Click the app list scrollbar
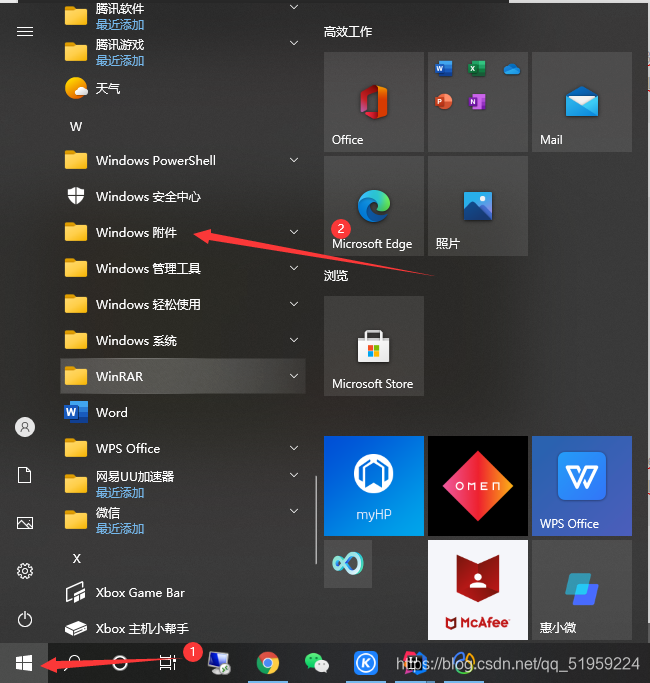This screenshot has width=650, height=683. coord(316,520)
